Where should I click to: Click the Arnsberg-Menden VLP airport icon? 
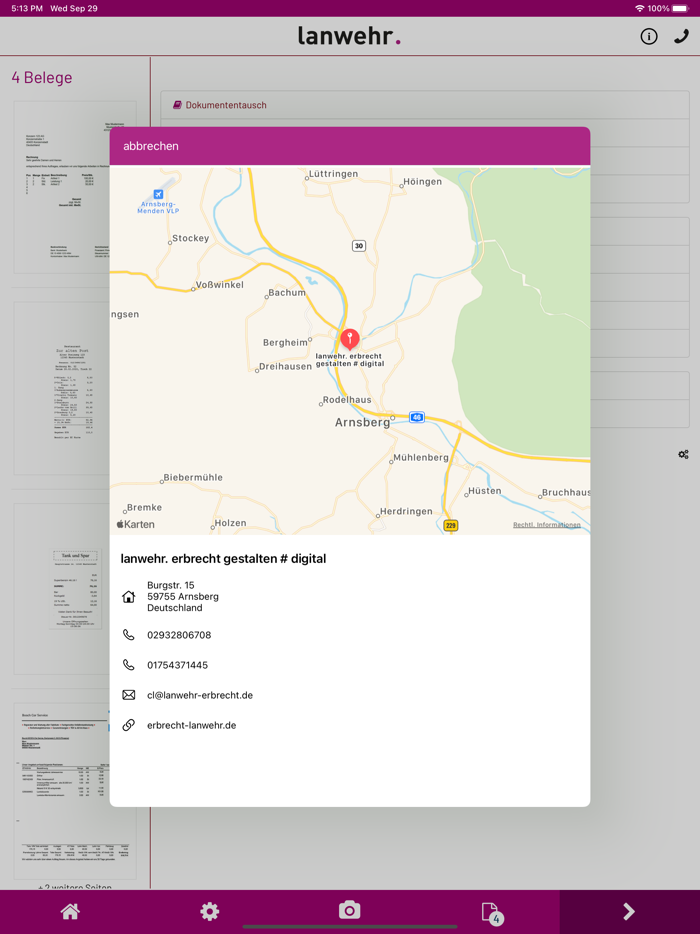point(158,194)
